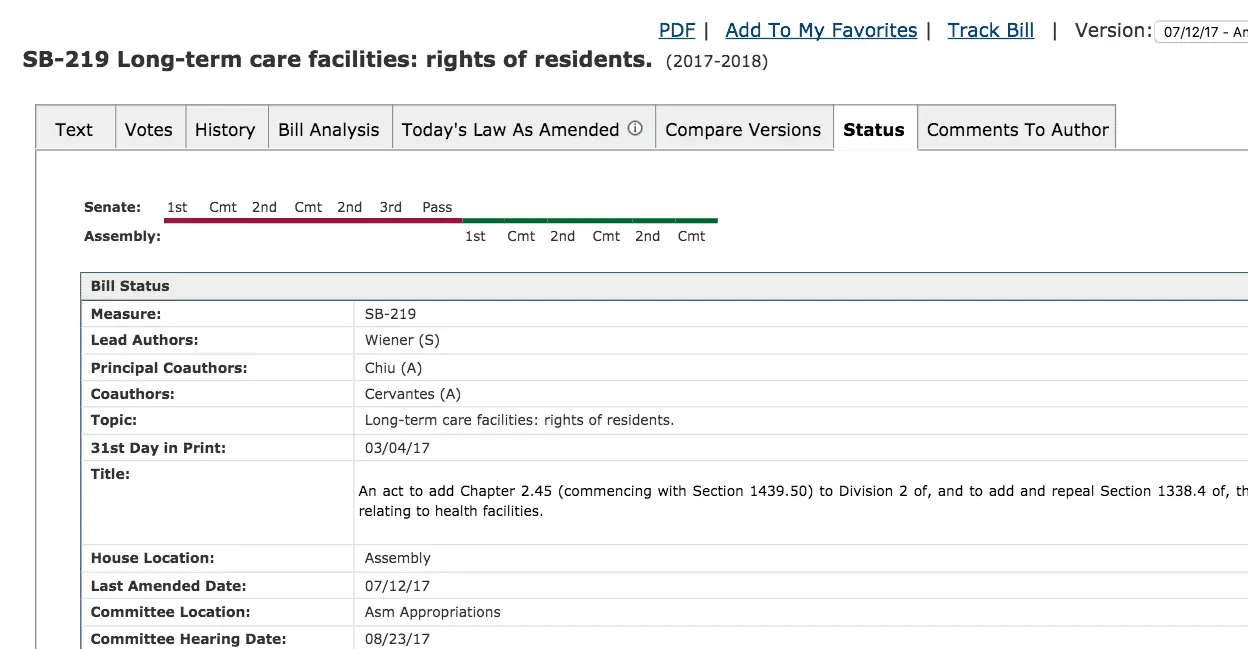Open the Comments To Author tab
Image resolution: width=1248 pixels, height=649 pixels.
coord(1017,130)
